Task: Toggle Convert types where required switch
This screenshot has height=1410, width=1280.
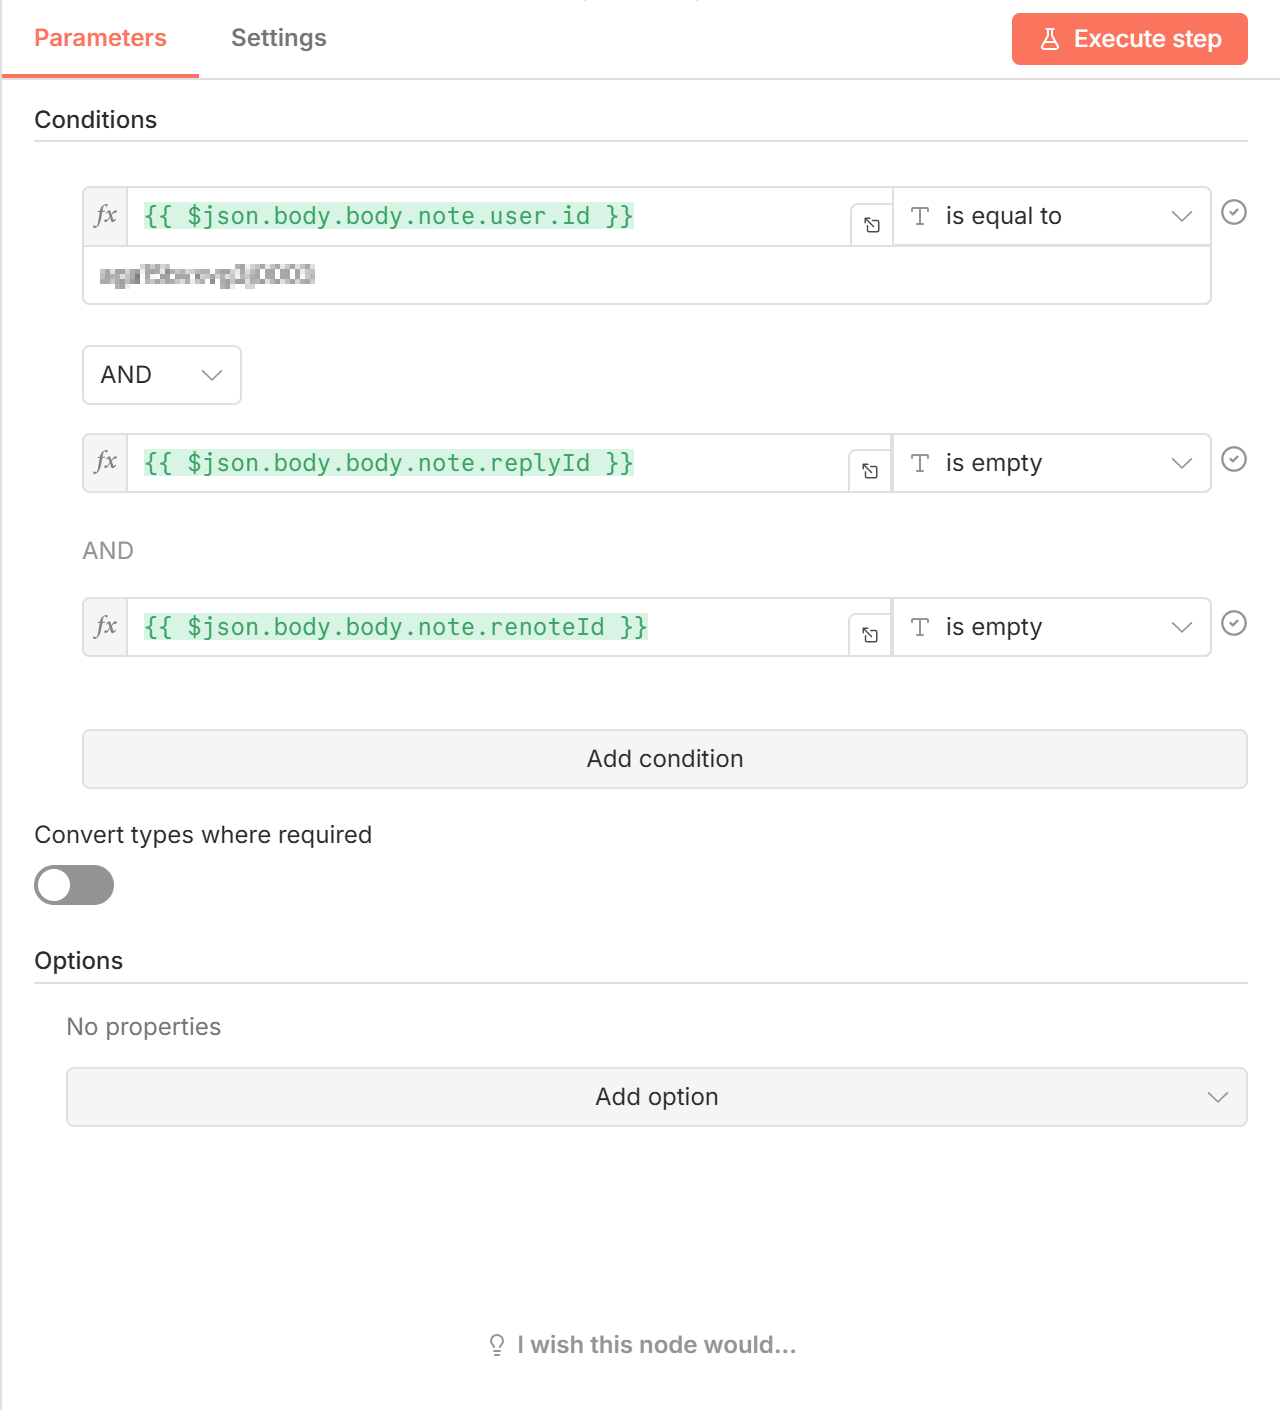Action: coord(74,885)
